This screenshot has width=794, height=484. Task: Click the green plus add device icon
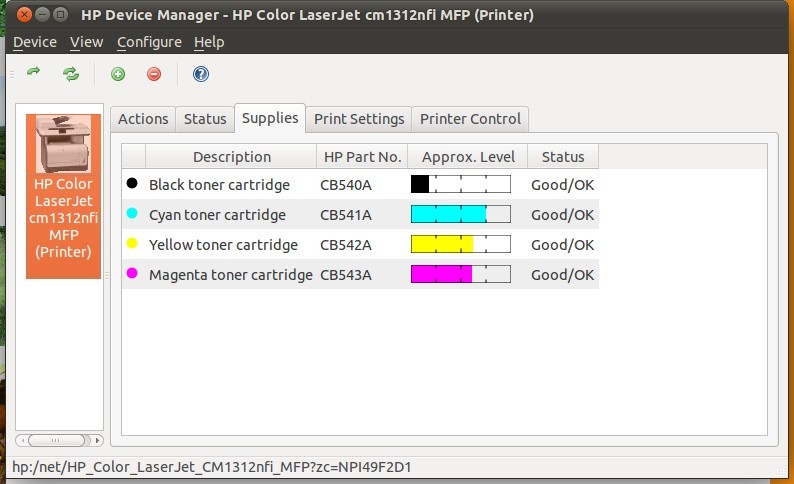click(118, 74)
